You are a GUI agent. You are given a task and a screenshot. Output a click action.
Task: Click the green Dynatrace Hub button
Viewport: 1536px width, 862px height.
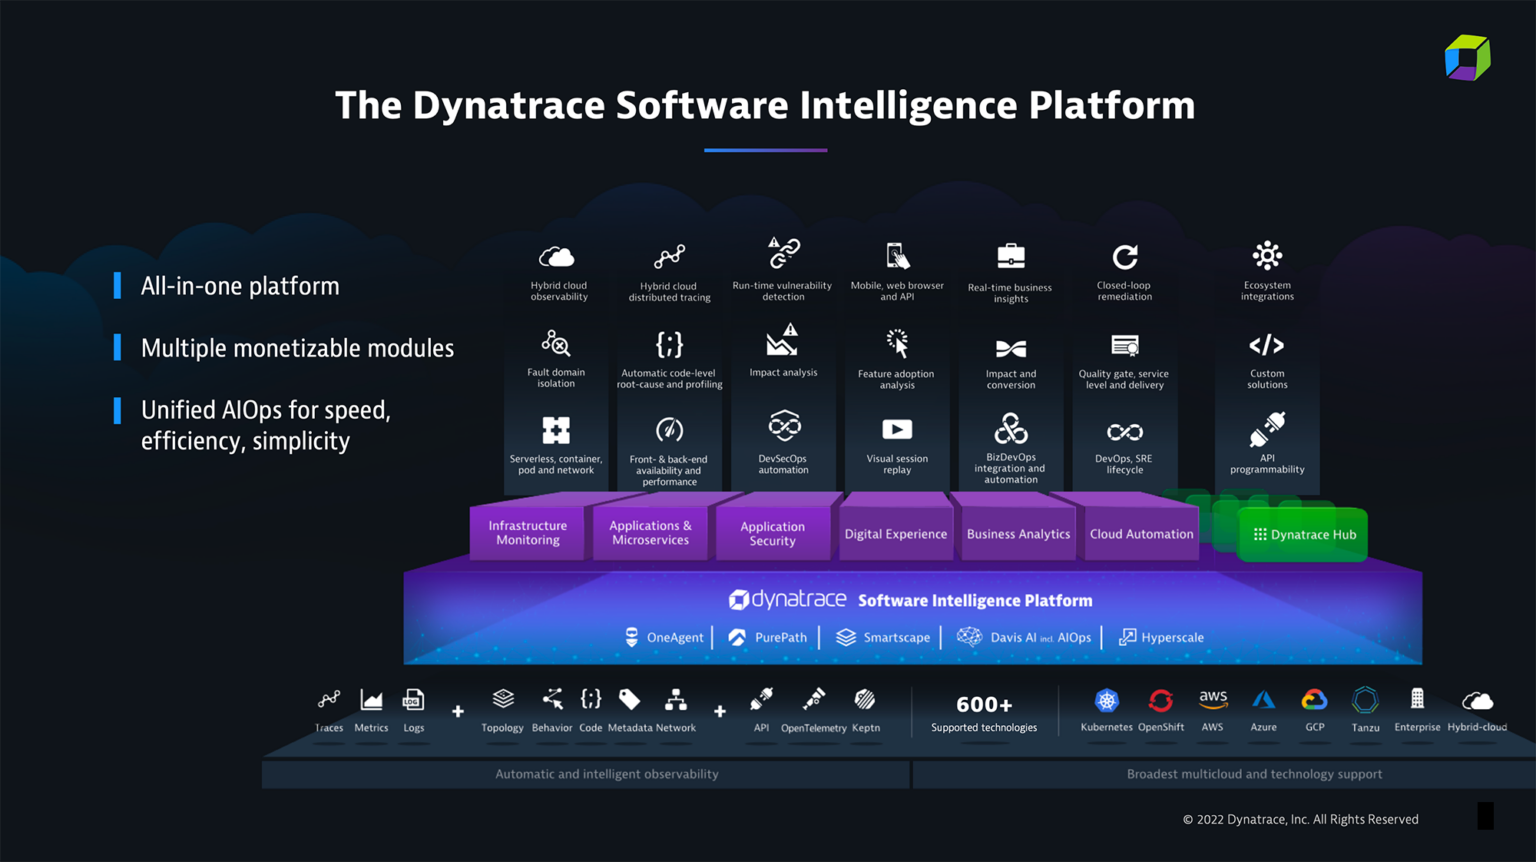1303,535
